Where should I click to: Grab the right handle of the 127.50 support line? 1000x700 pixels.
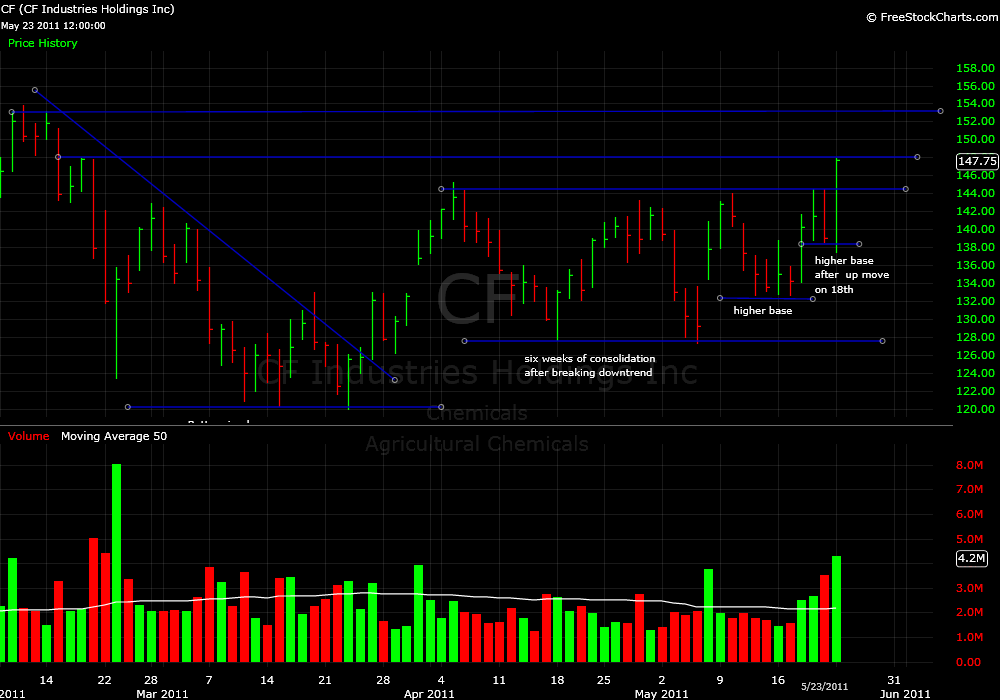(x=883, y=341)
